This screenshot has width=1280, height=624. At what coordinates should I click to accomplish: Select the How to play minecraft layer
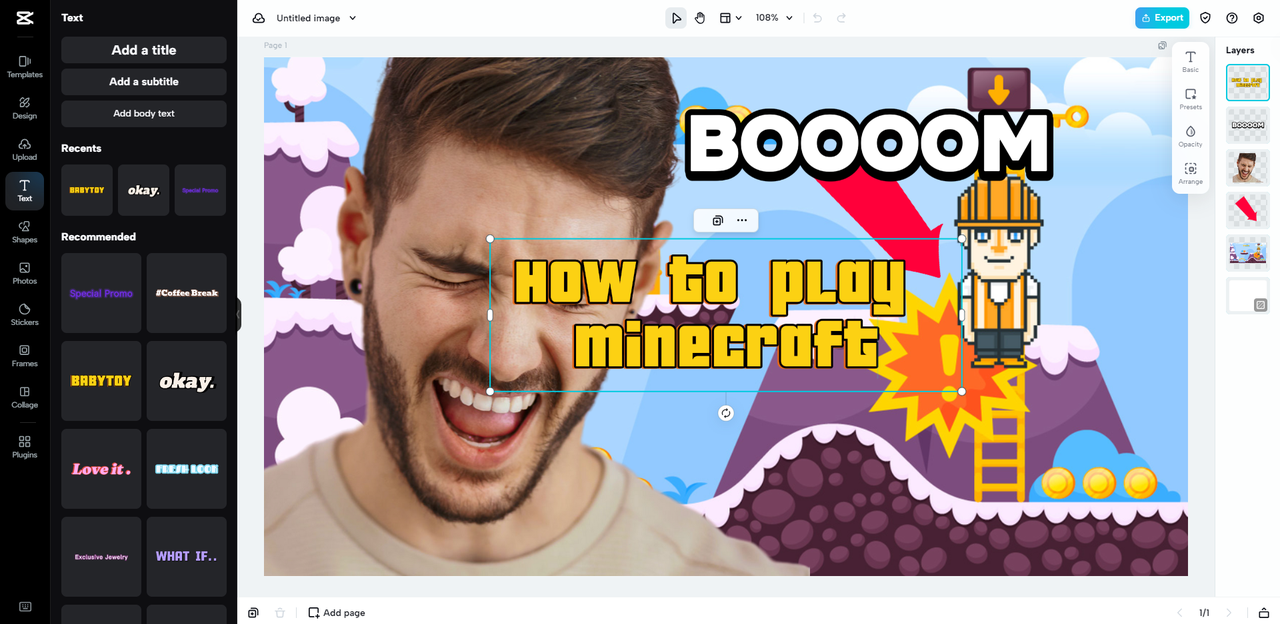click(1248, 83)
